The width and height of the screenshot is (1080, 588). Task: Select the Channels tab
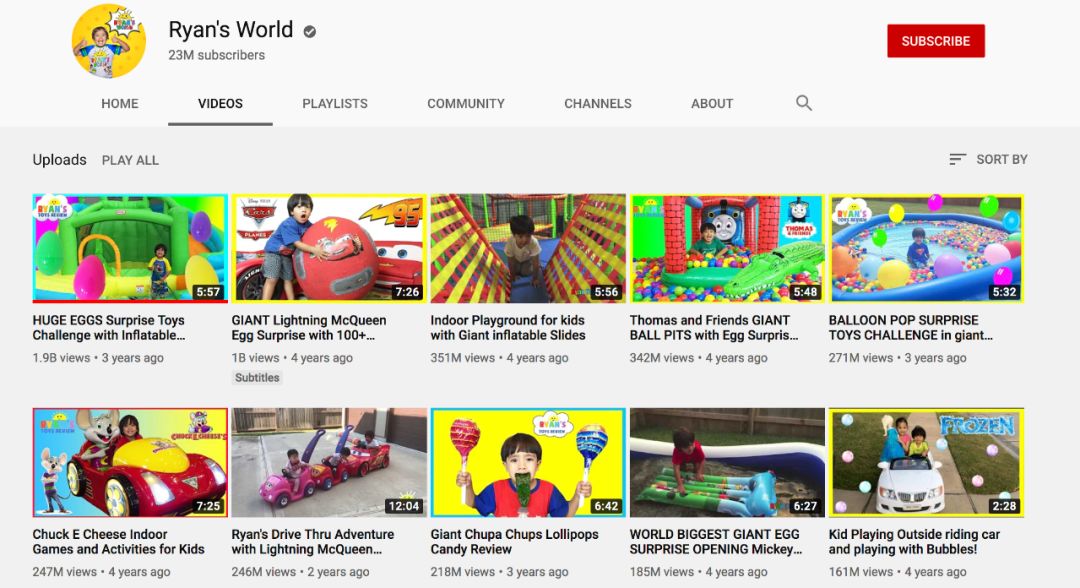pyautogui.click(x=598, y=103)
